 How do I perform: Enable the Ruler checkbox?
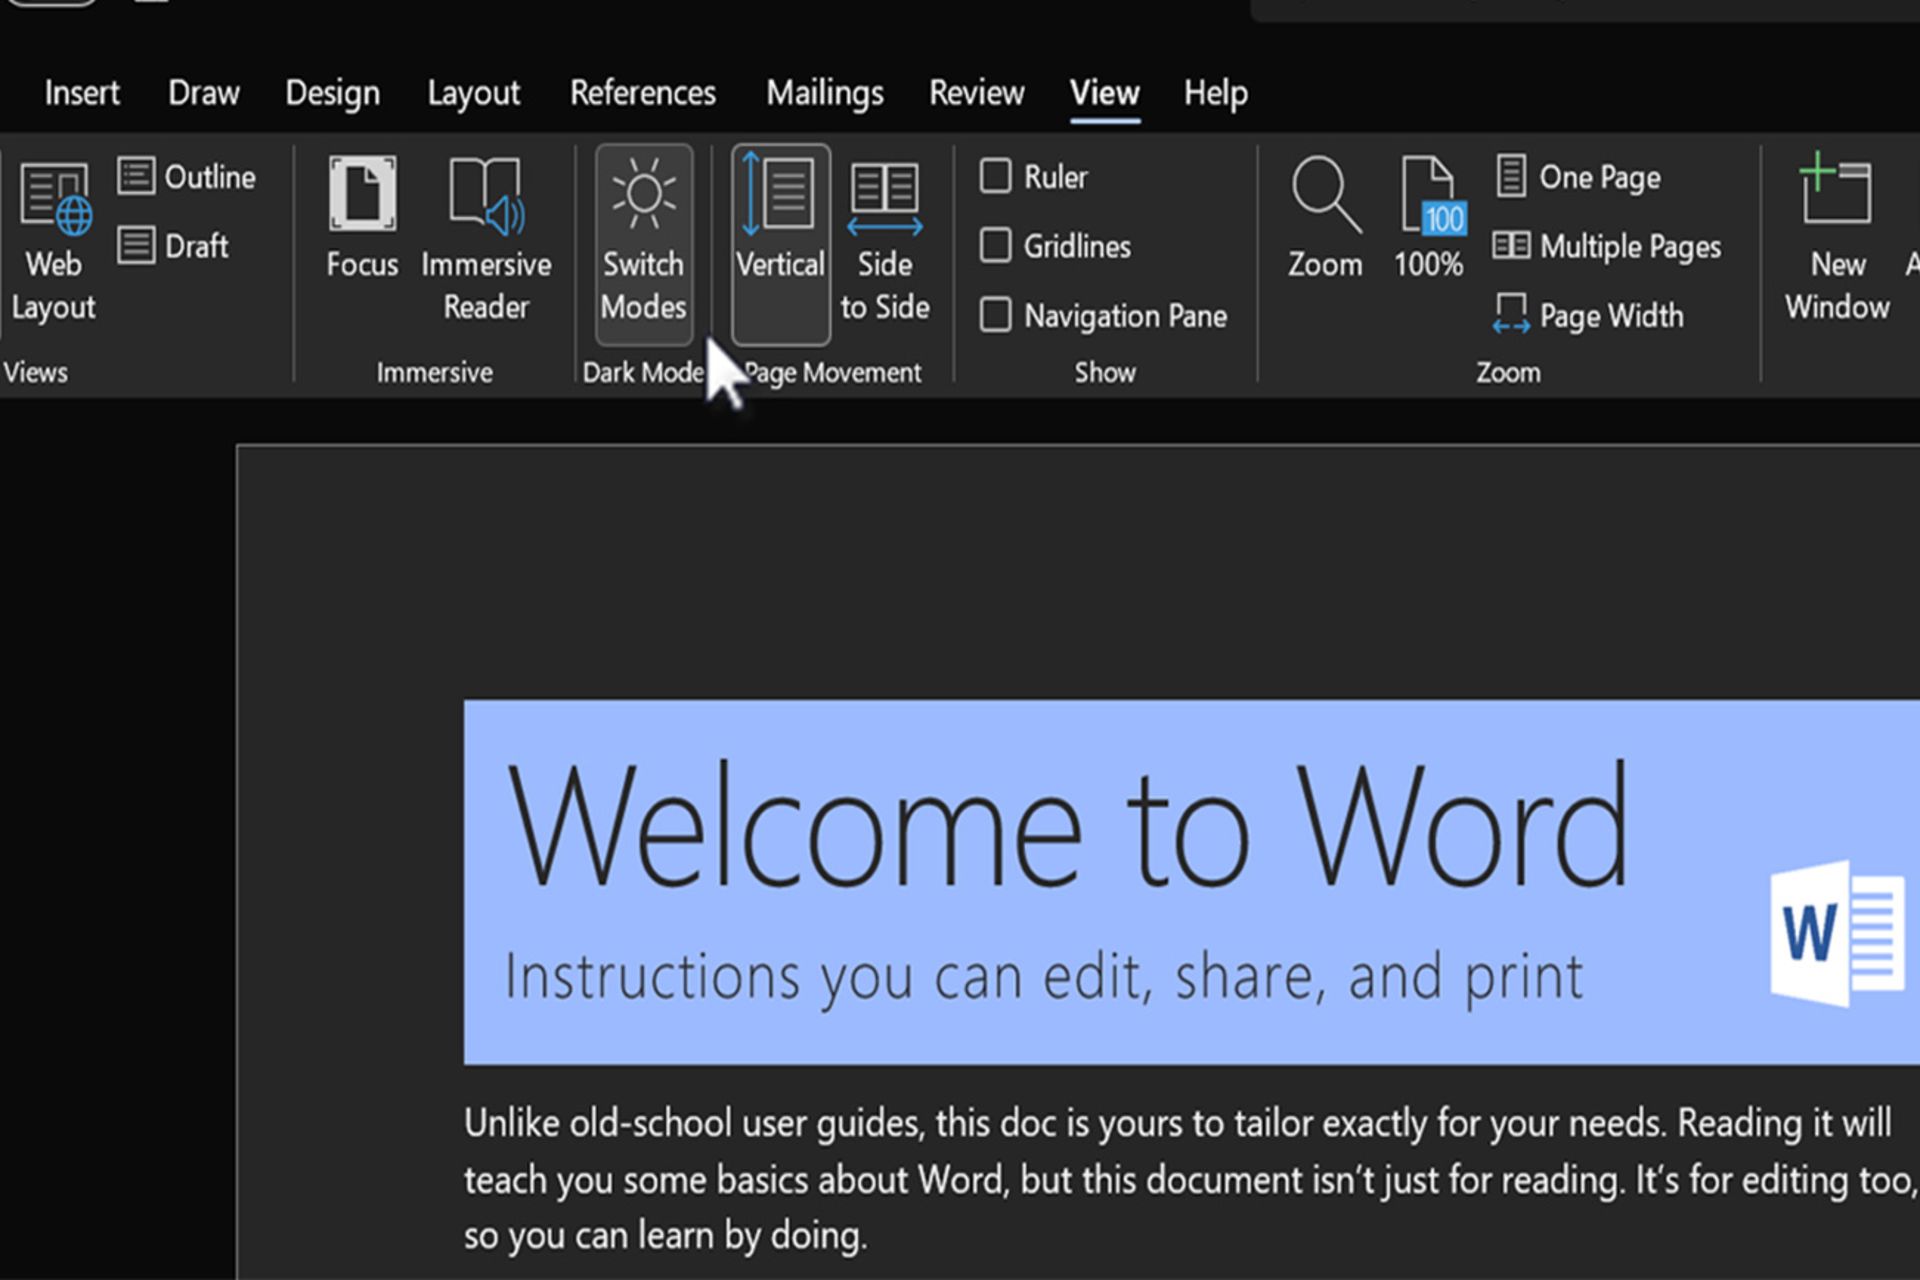[995, 176]
